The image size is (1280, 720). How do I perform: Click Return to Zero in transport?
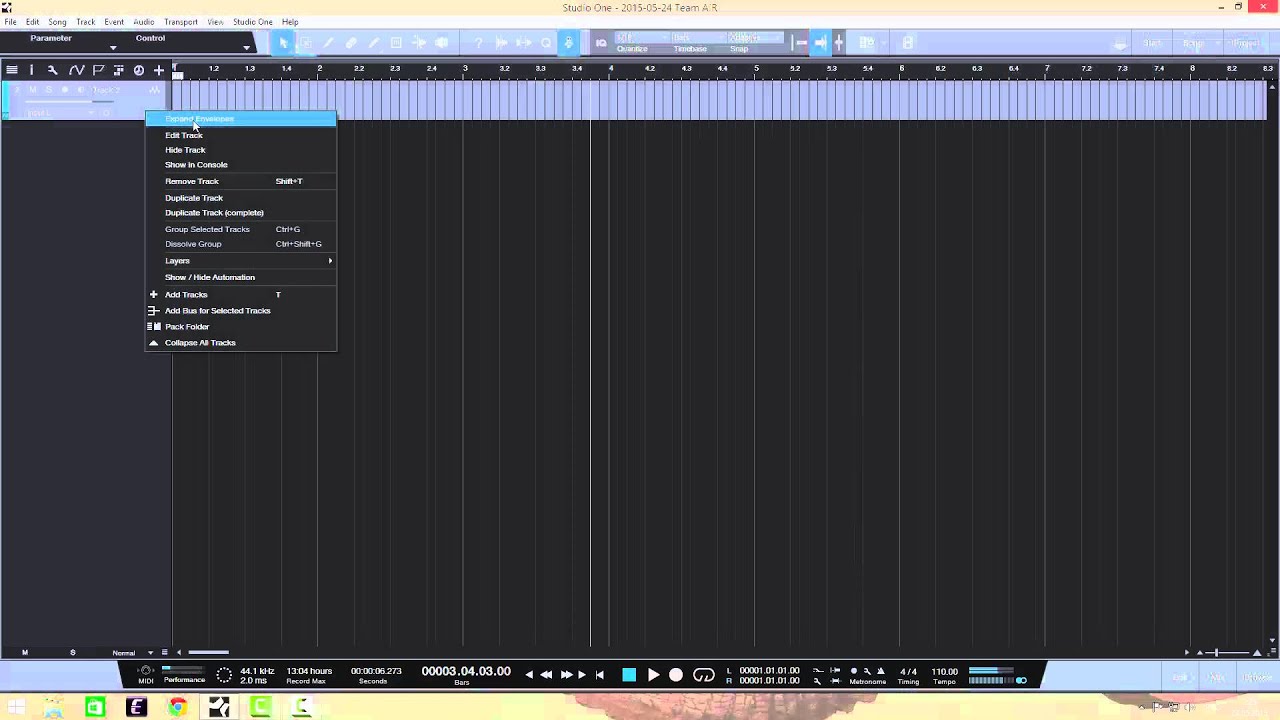600,675
